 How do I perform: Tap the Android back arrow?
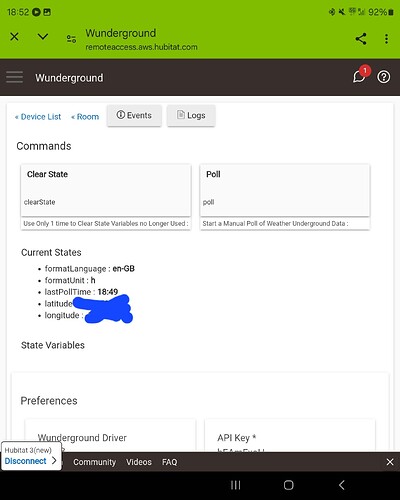click(x=341, y=485)
